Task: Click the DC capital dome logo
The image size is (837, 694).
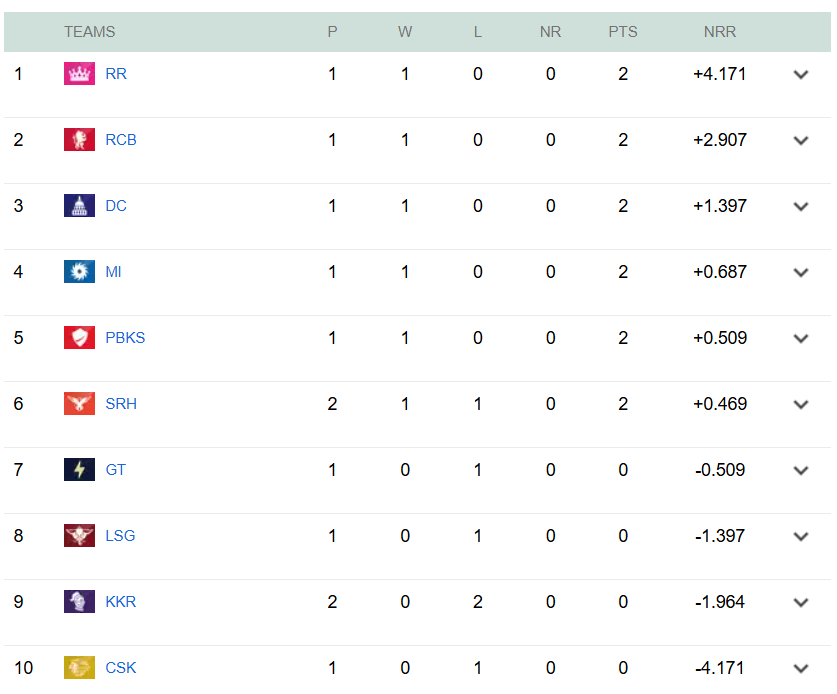Action: [x=80, y=205]
